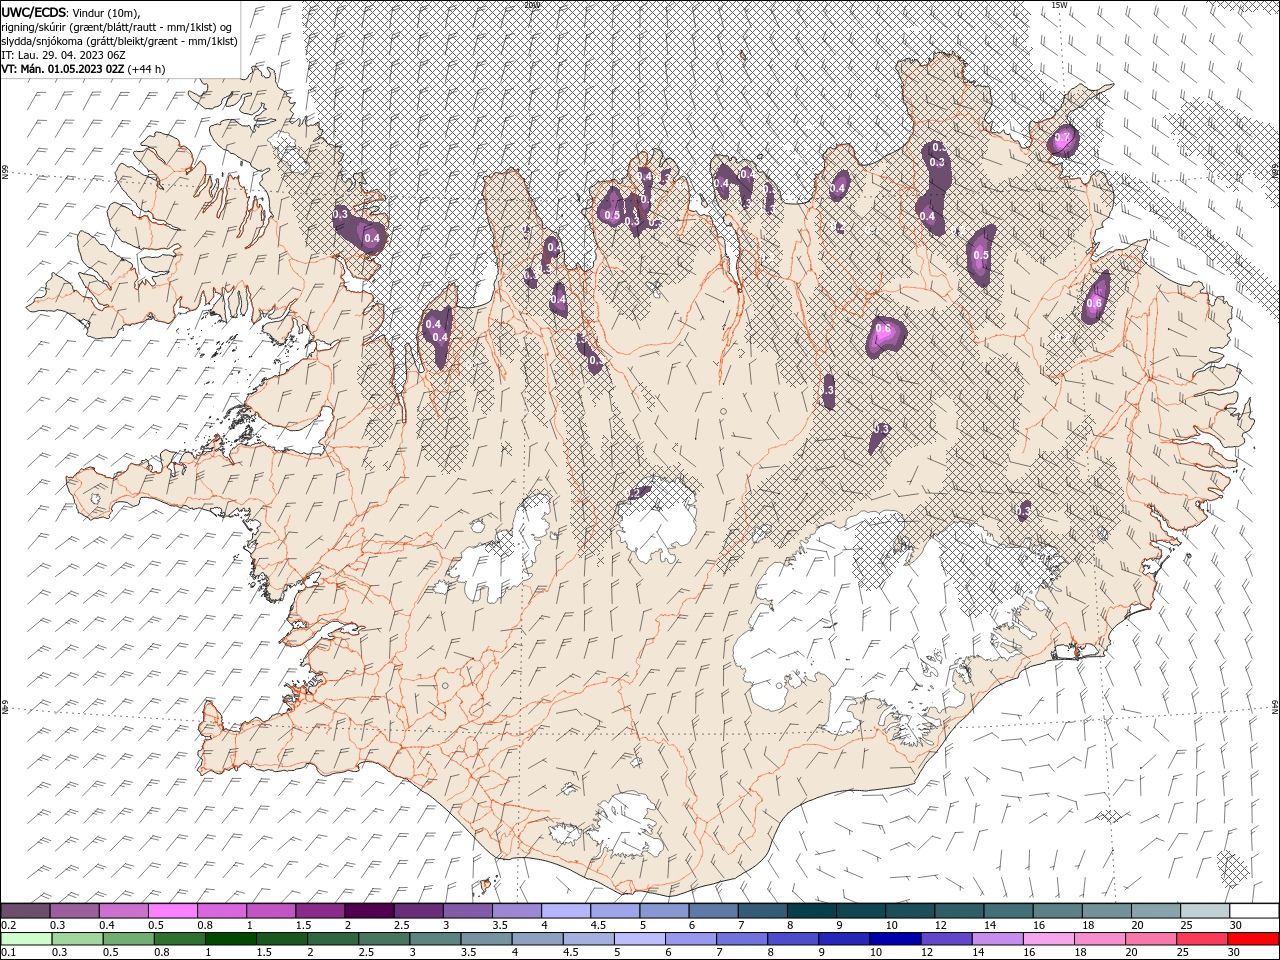Screen dimensions: 1280x960
Task: Click the '30' label under the rain scale
Action: click(1235, 952)
